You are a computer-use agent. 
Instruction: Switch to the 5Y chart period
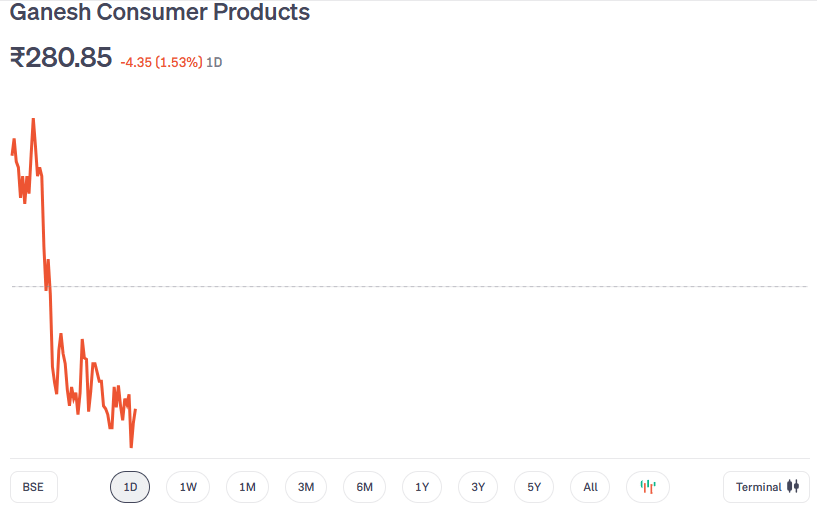(x=534, y=487)
